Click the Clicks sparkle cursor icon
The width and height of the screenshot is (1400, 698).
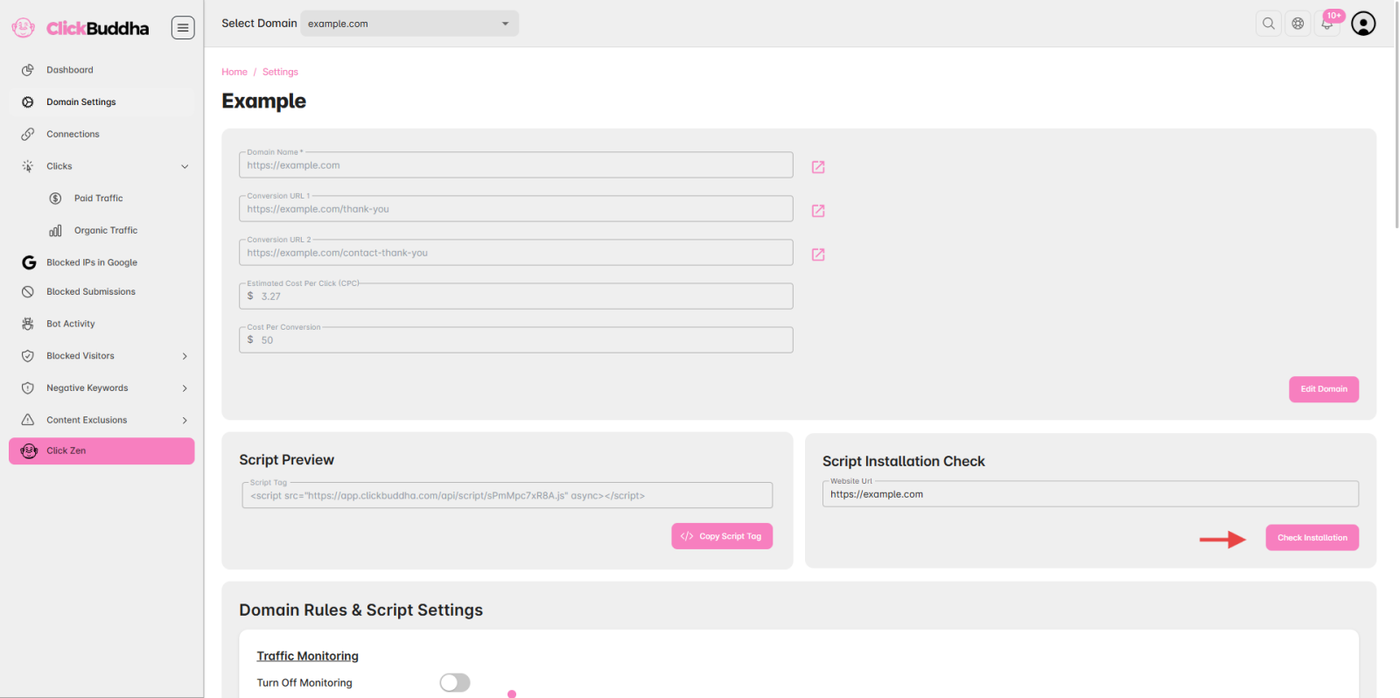point(28,166)
